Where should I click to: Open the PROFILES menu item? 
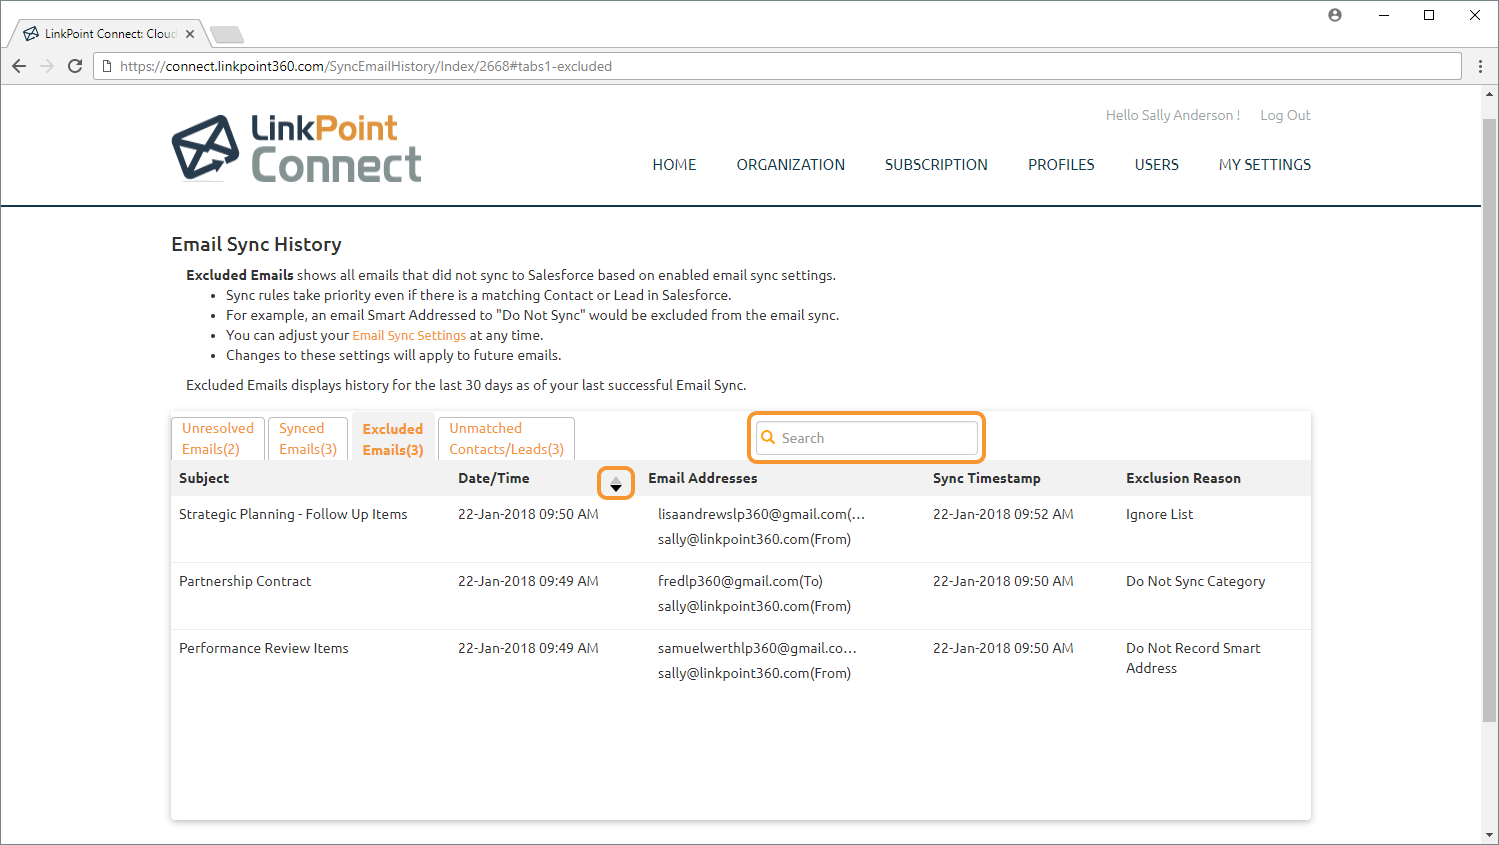pyautogui.click(x=1061, y=165)
